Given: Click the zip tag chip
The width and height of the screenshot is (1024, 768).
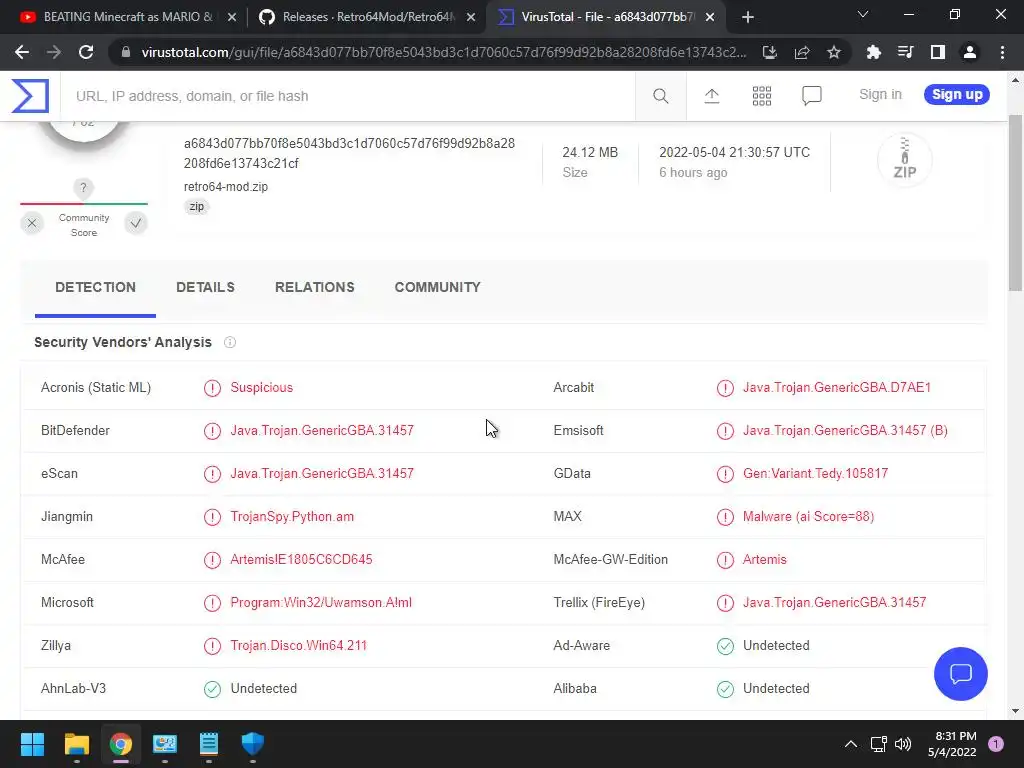Looking at the screenshot, I should click(196, 206).
